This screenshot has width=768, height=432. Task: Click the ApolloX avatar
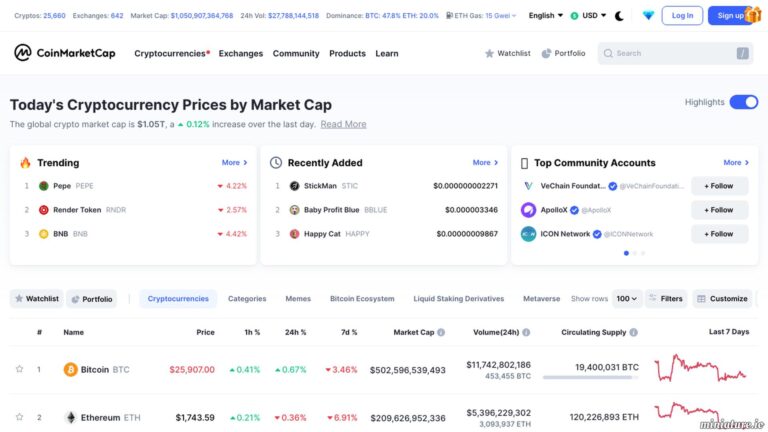click(x=528, y=210)
